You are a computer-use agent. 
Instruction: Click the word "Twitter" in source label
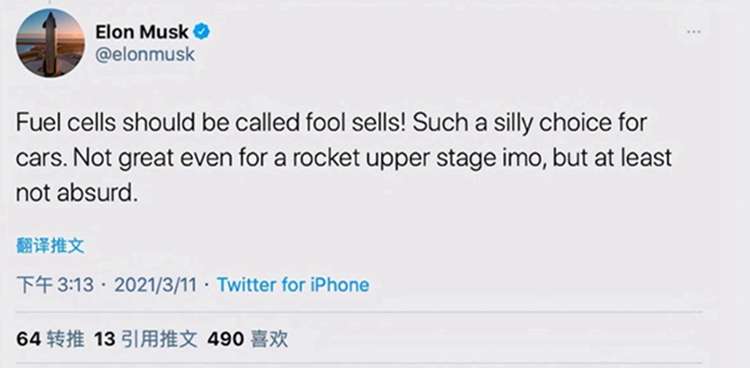(x=247, y=285)
